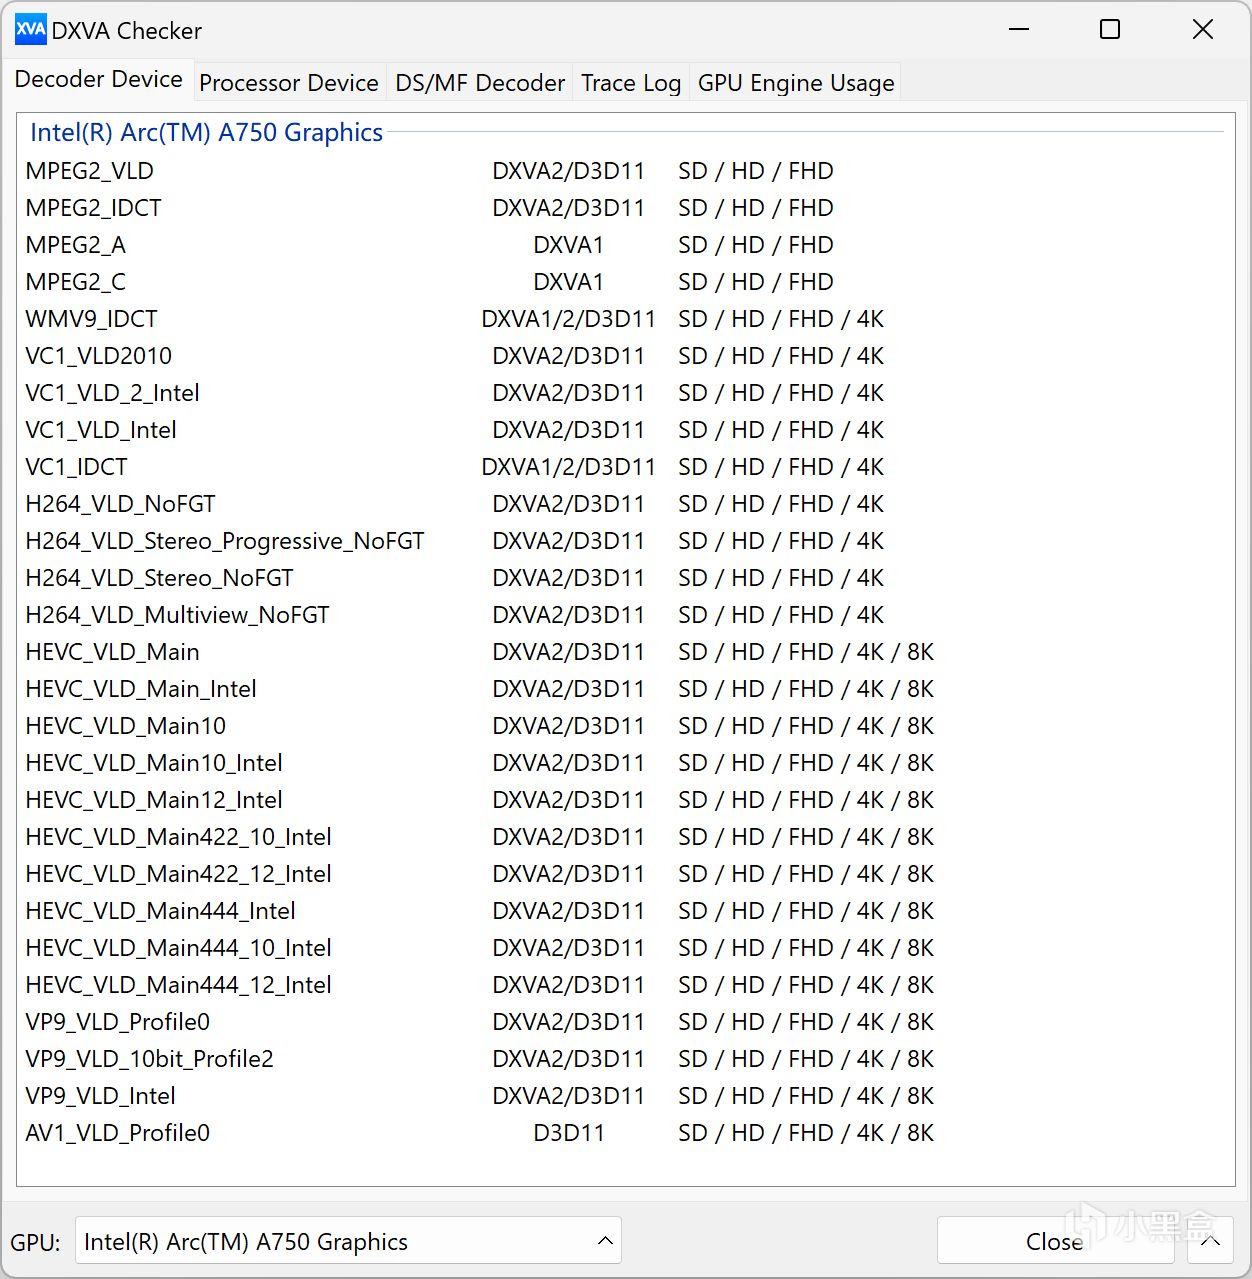Click the GPU: label
Screen dimensions: 1252x1279
click(35, 1242)
